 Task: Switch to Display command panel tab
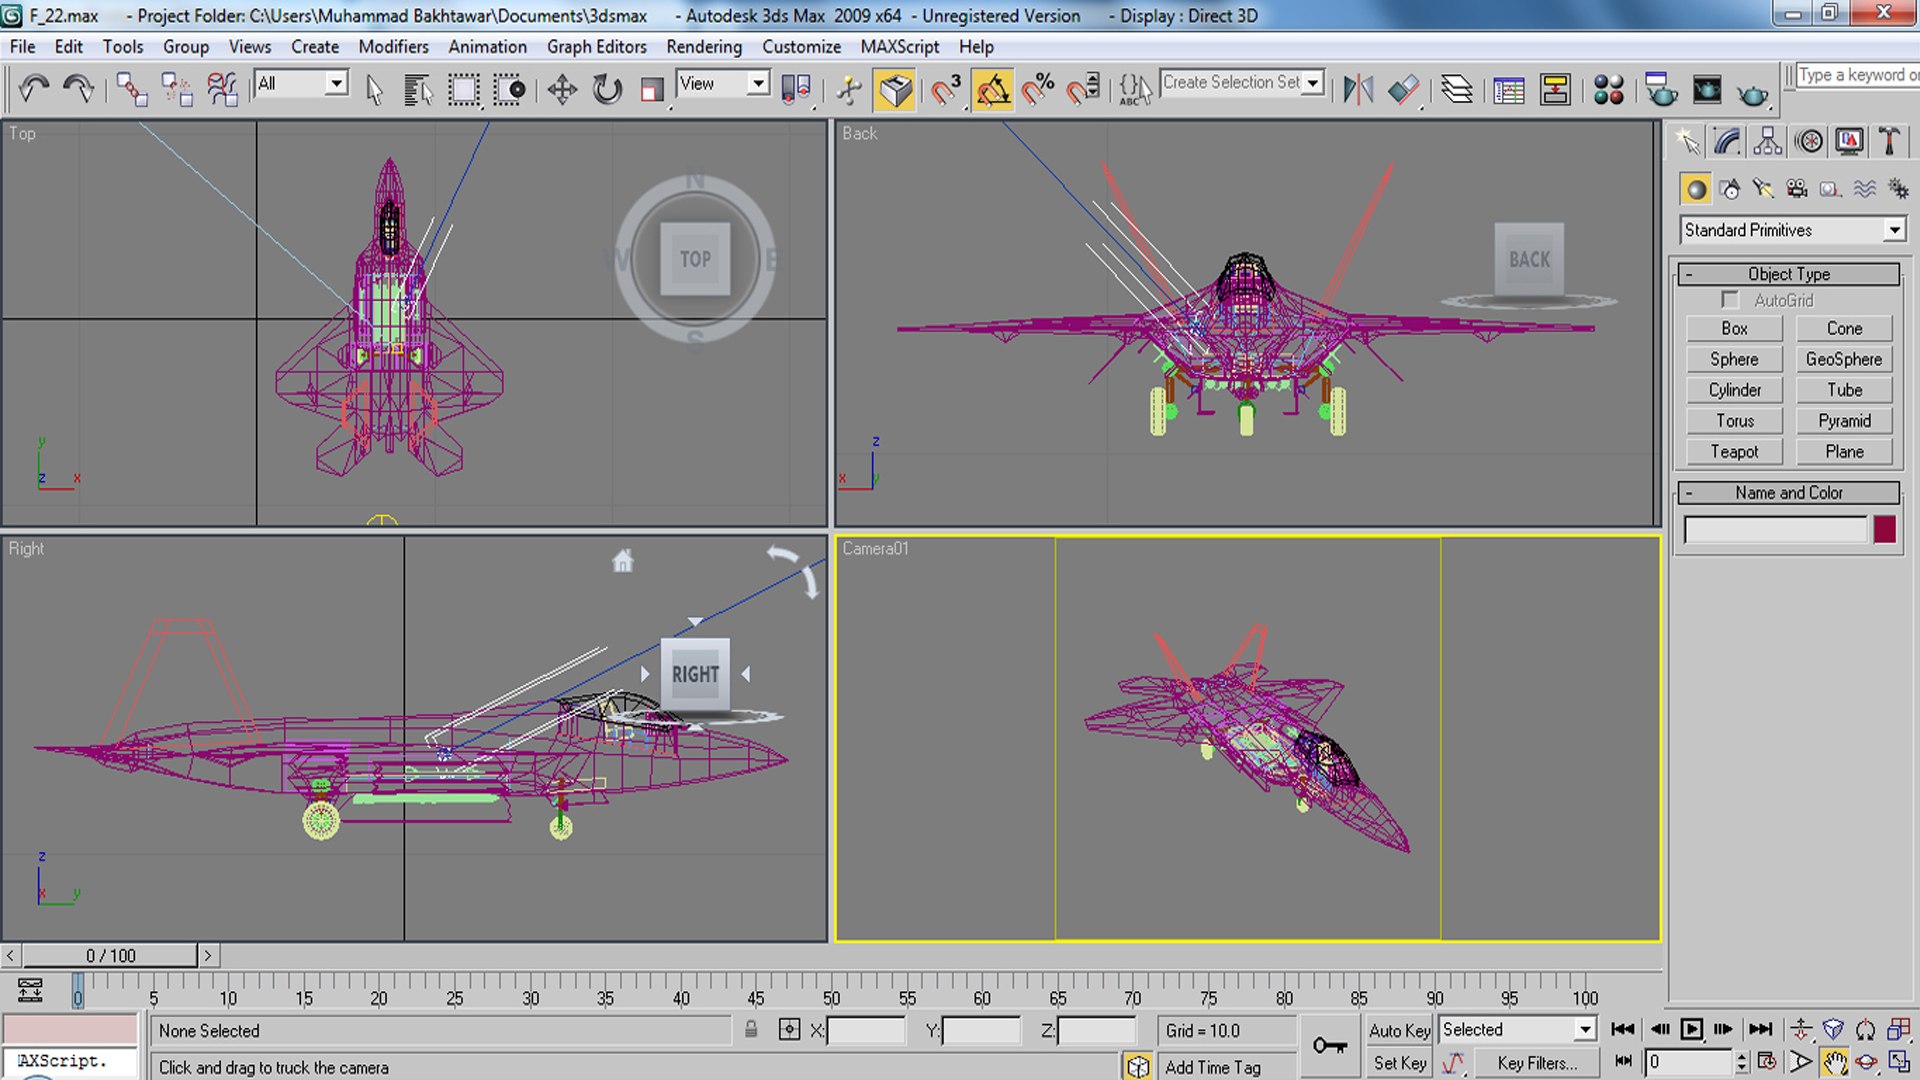(x=1849, y=141)
